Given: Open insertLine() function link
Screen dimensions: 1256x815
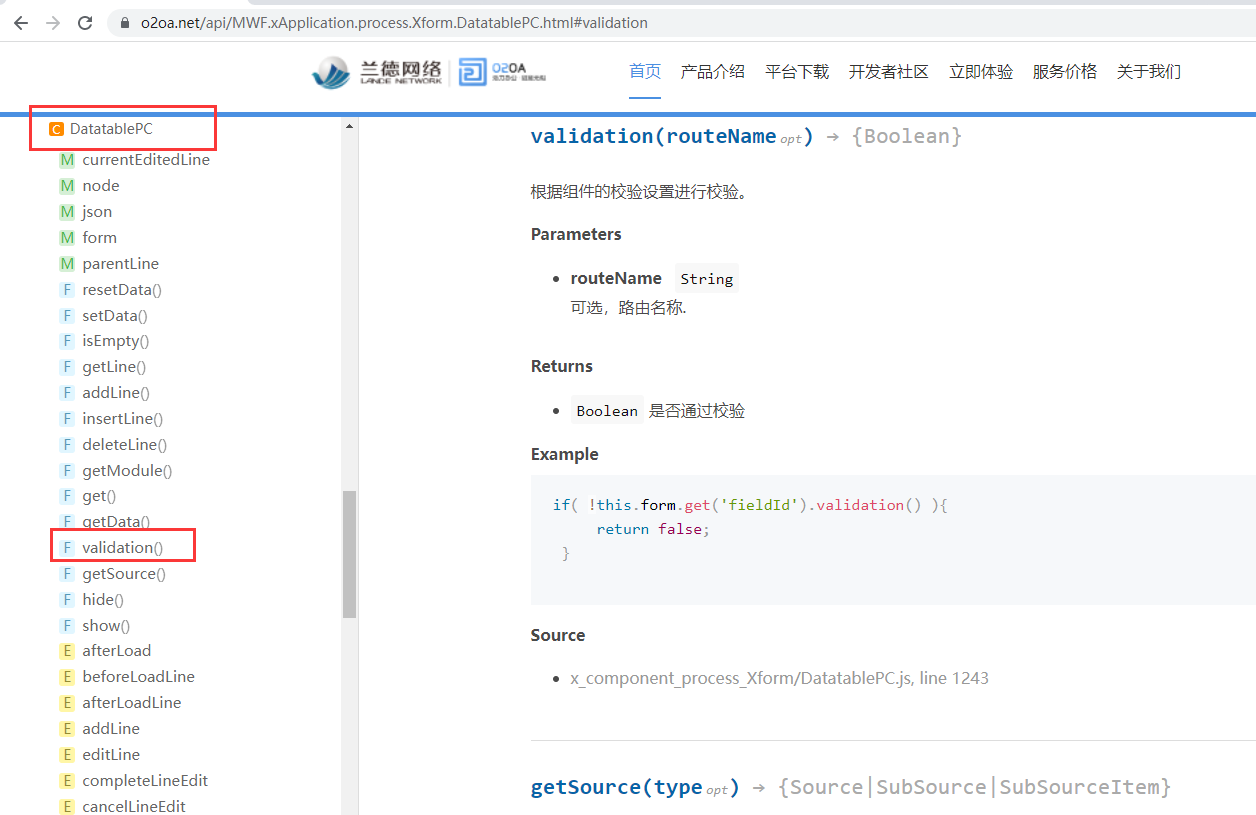Looking at the screenshot, I should 123,419.
